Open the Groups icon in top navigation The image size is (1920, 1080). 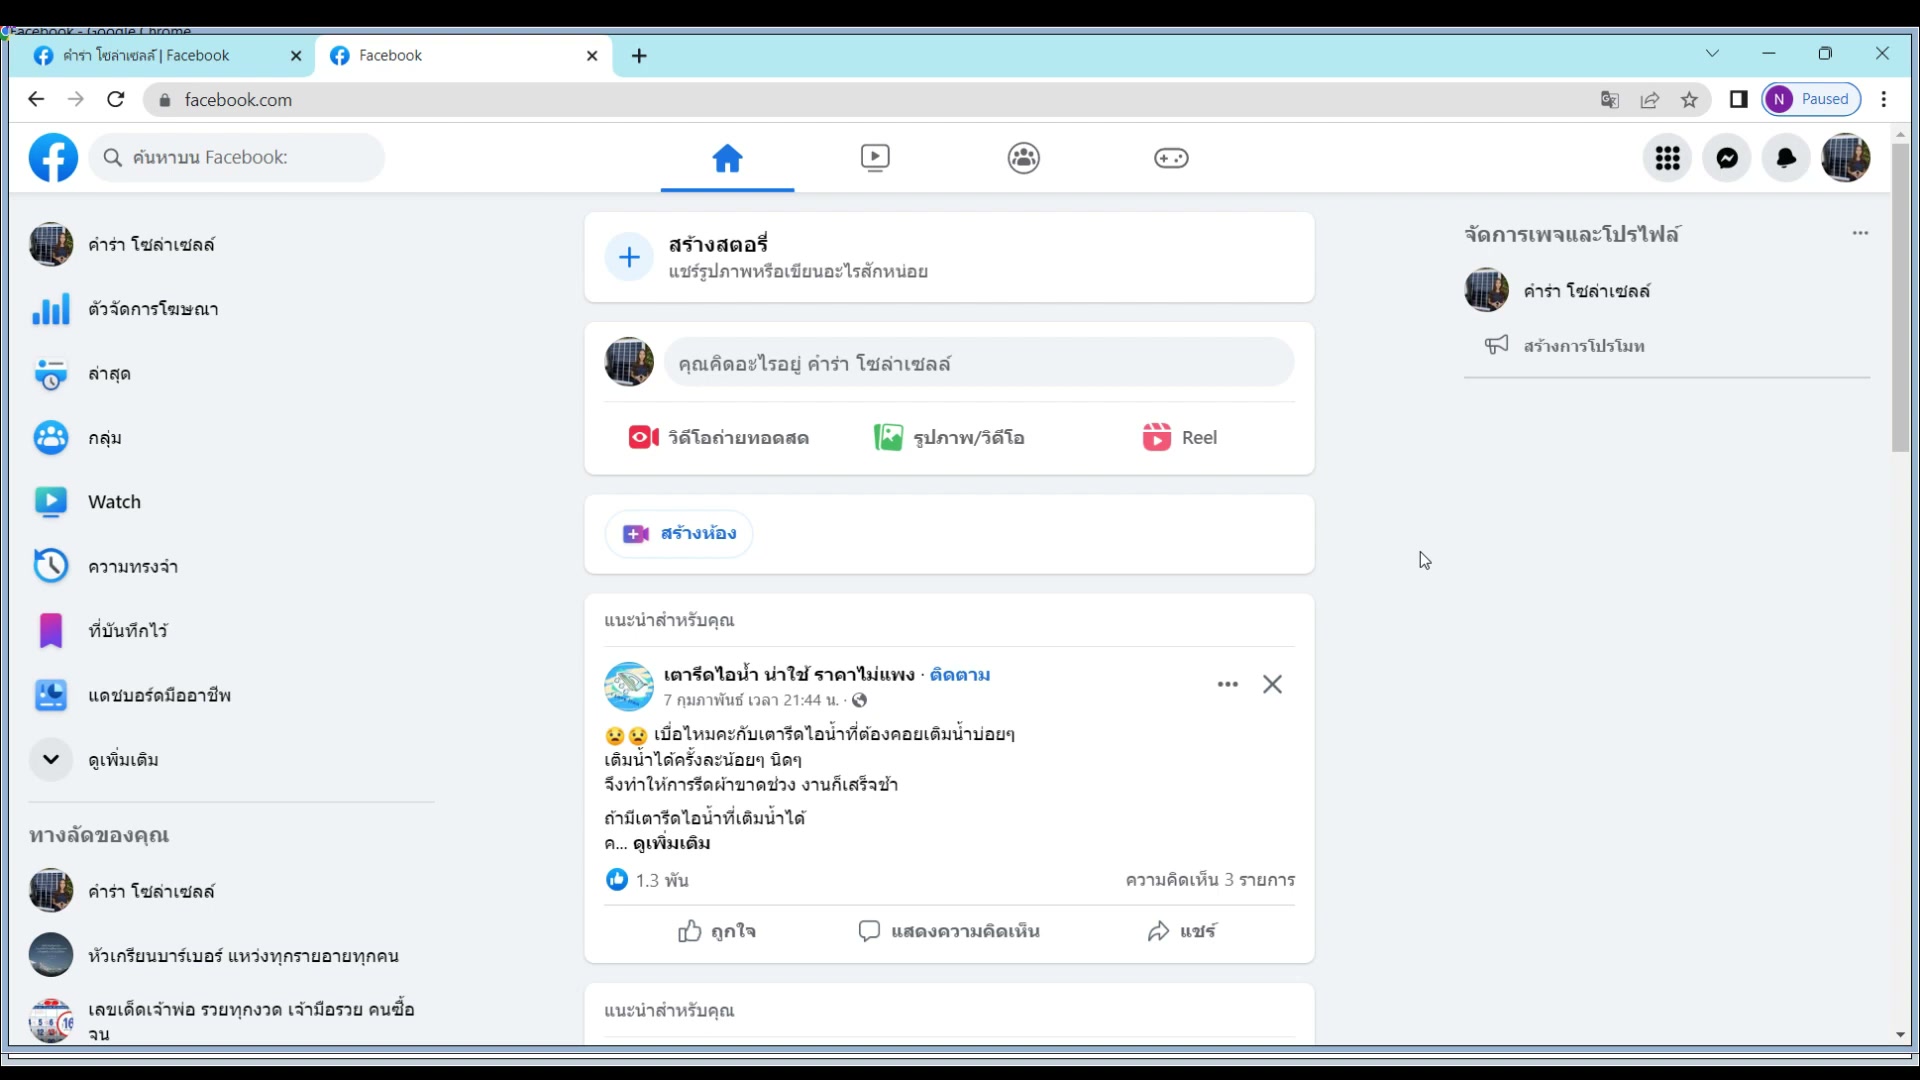(1023, 158)
